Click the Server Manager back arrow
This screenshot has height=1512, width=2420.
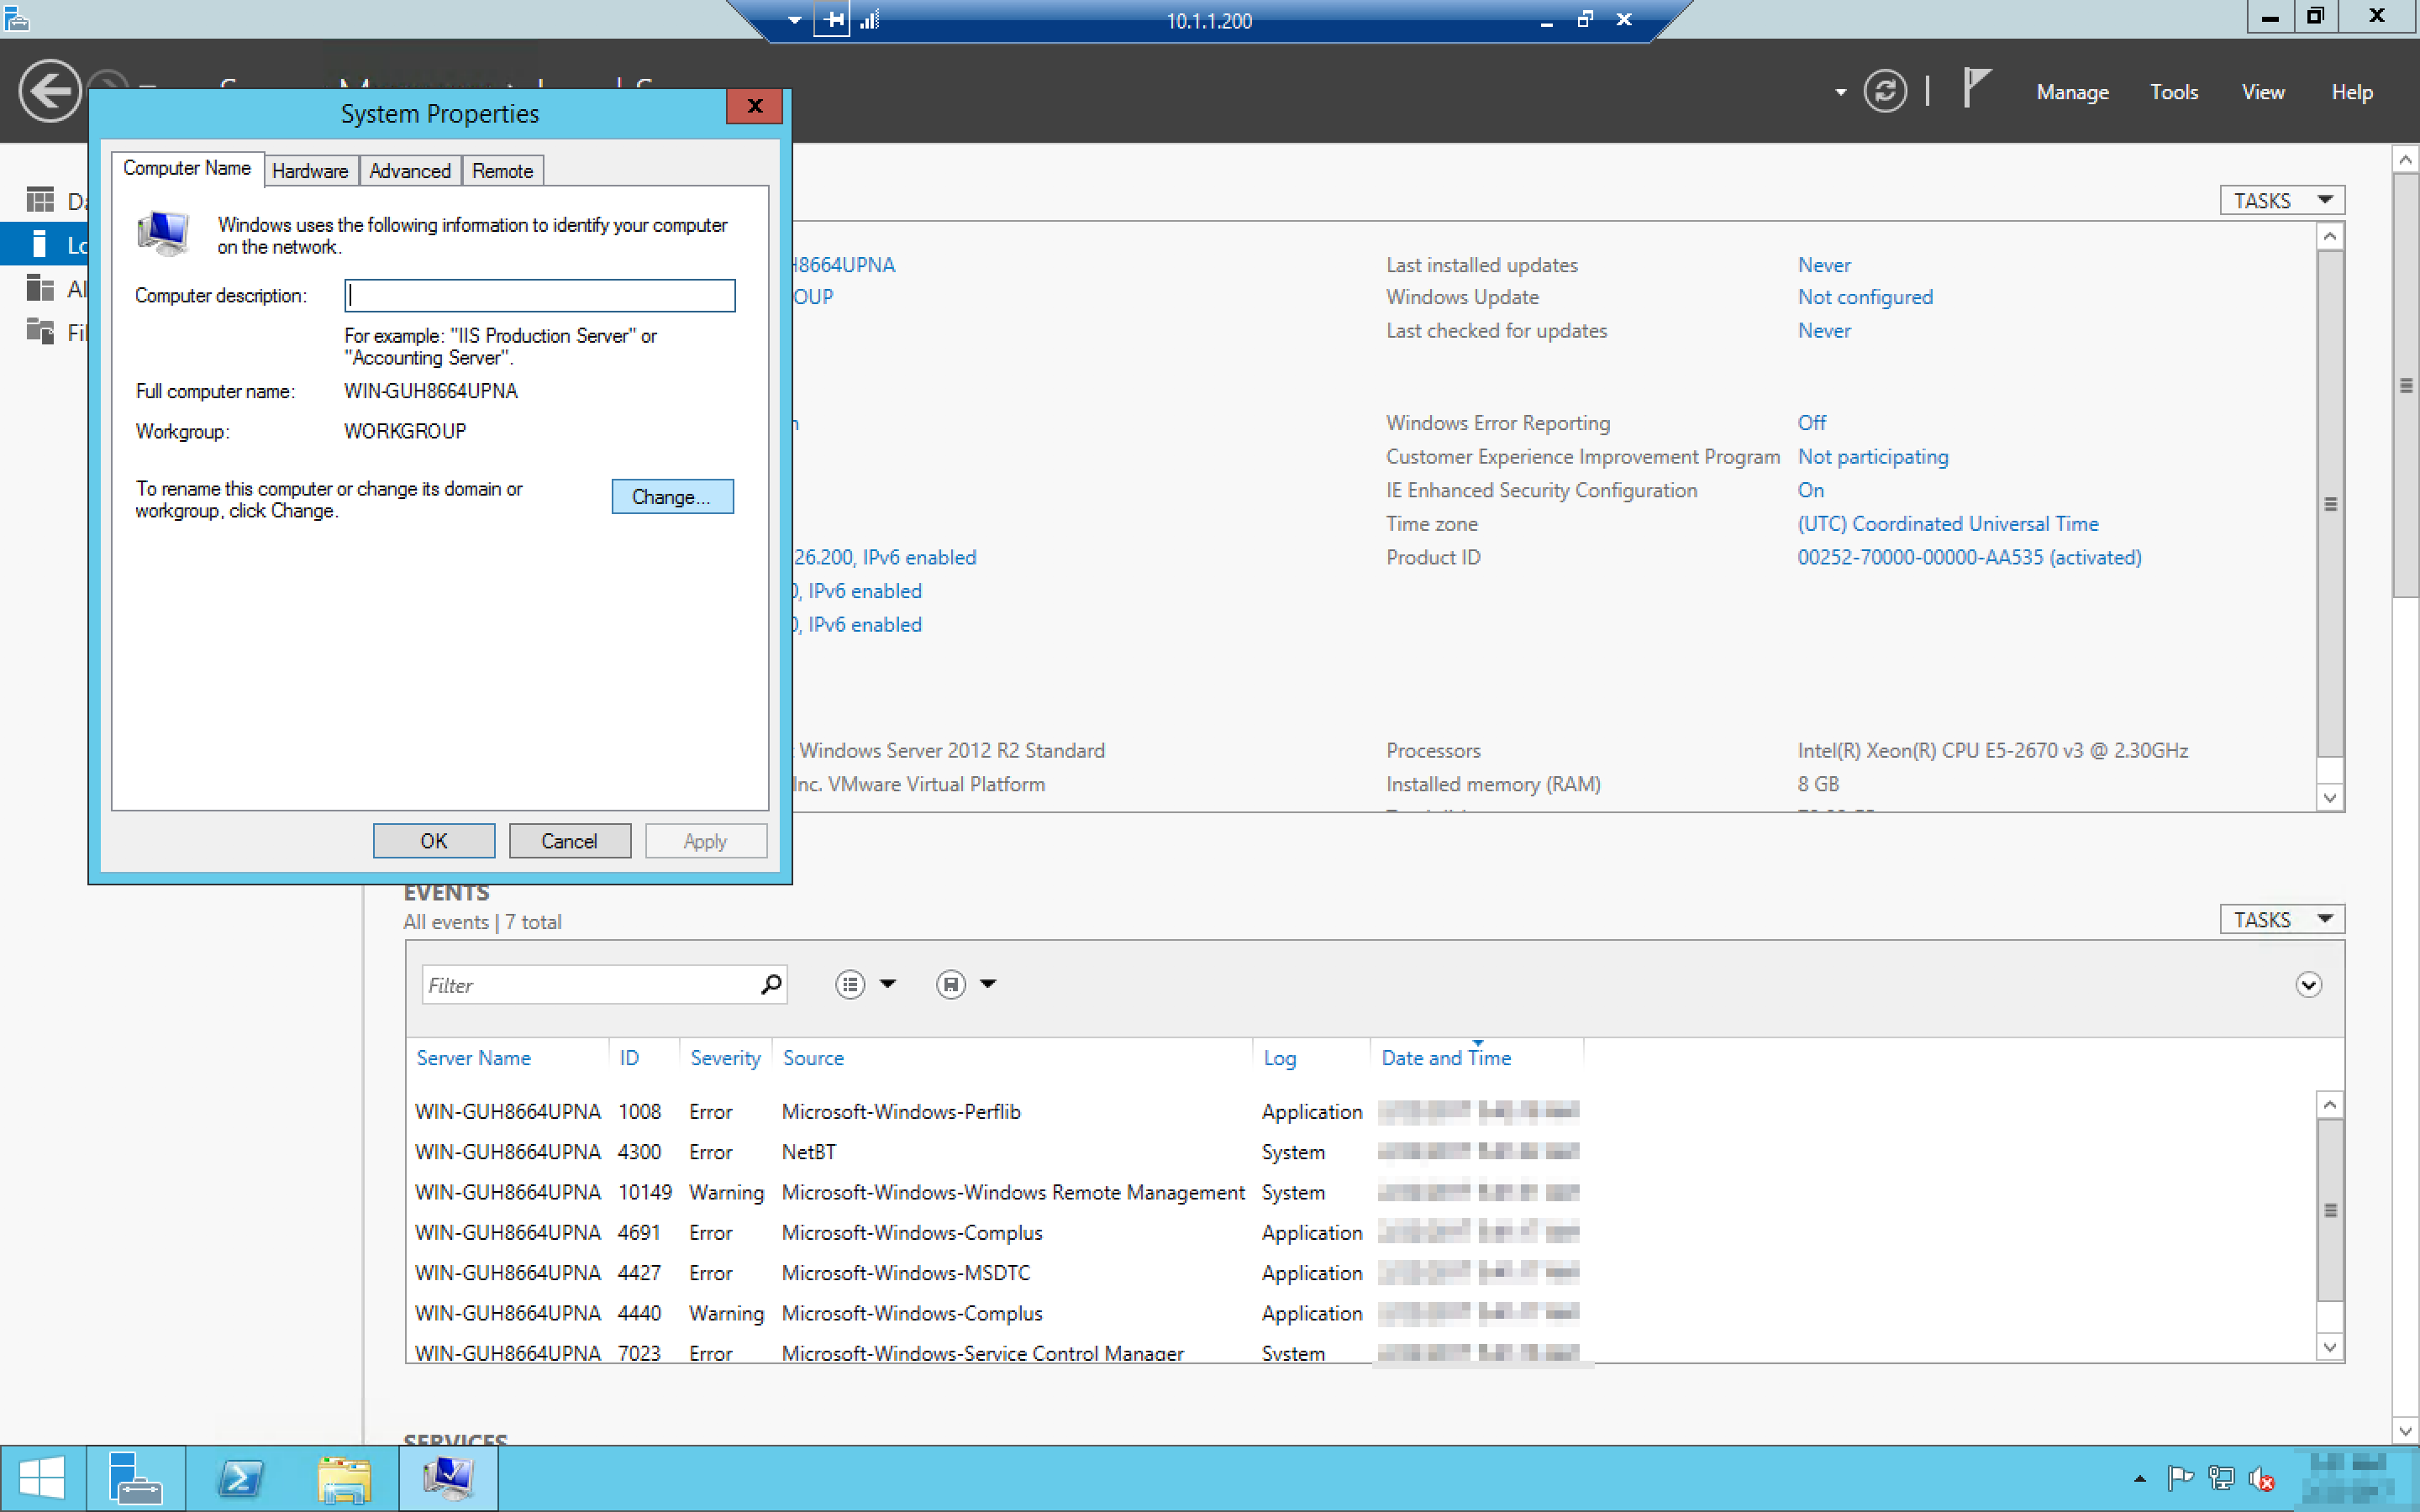(x=48, y=92)
